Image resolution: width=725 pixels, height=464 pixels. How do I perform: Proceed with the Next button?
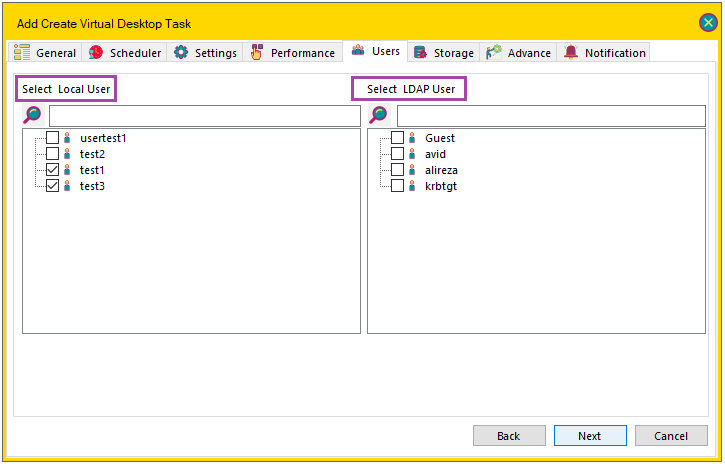pos(590,436)
